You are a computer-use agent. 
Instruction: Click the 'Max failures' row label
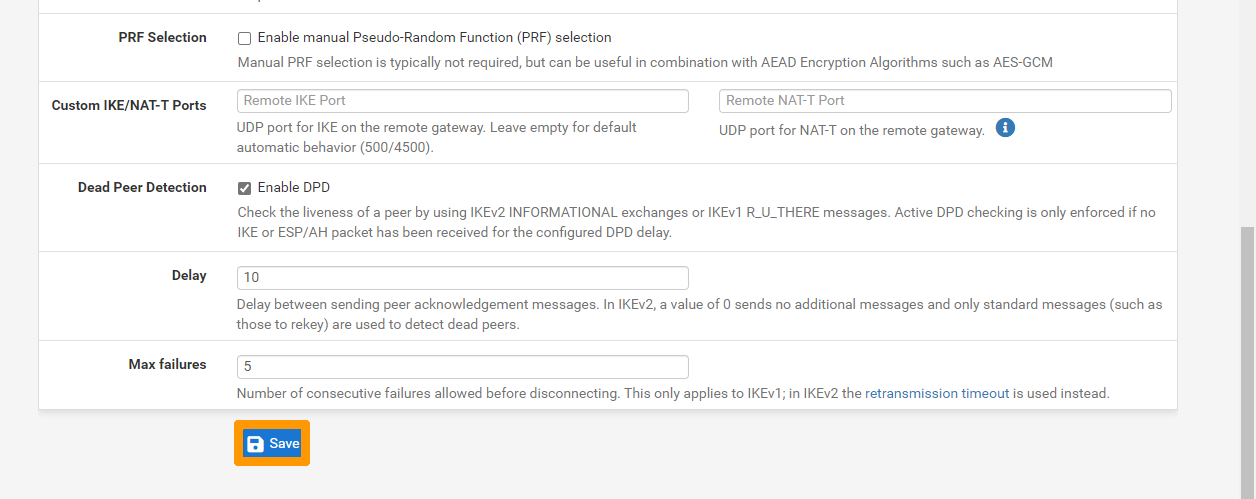click(167, 365)
